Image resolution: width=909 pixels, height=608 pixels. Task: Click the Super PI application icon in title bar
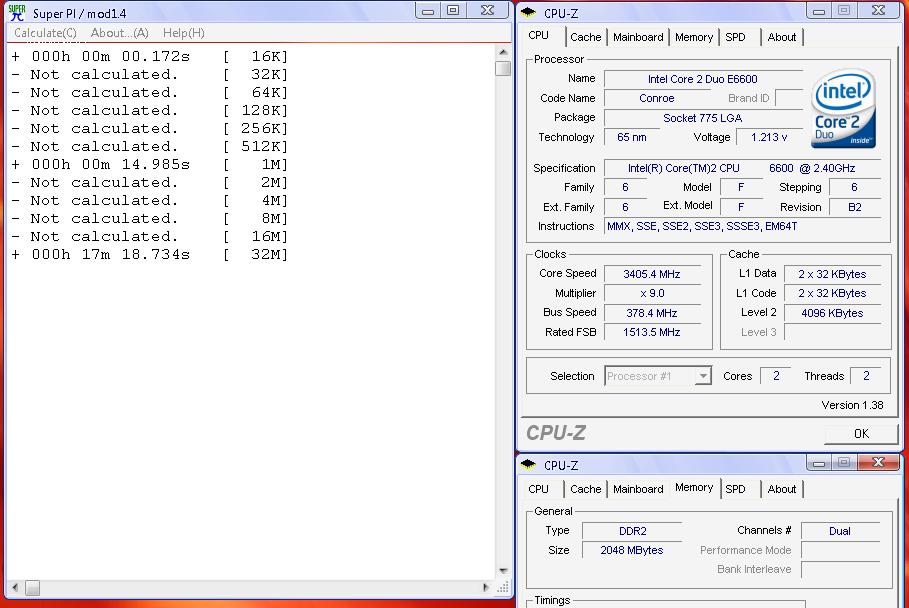pos(16,13)
